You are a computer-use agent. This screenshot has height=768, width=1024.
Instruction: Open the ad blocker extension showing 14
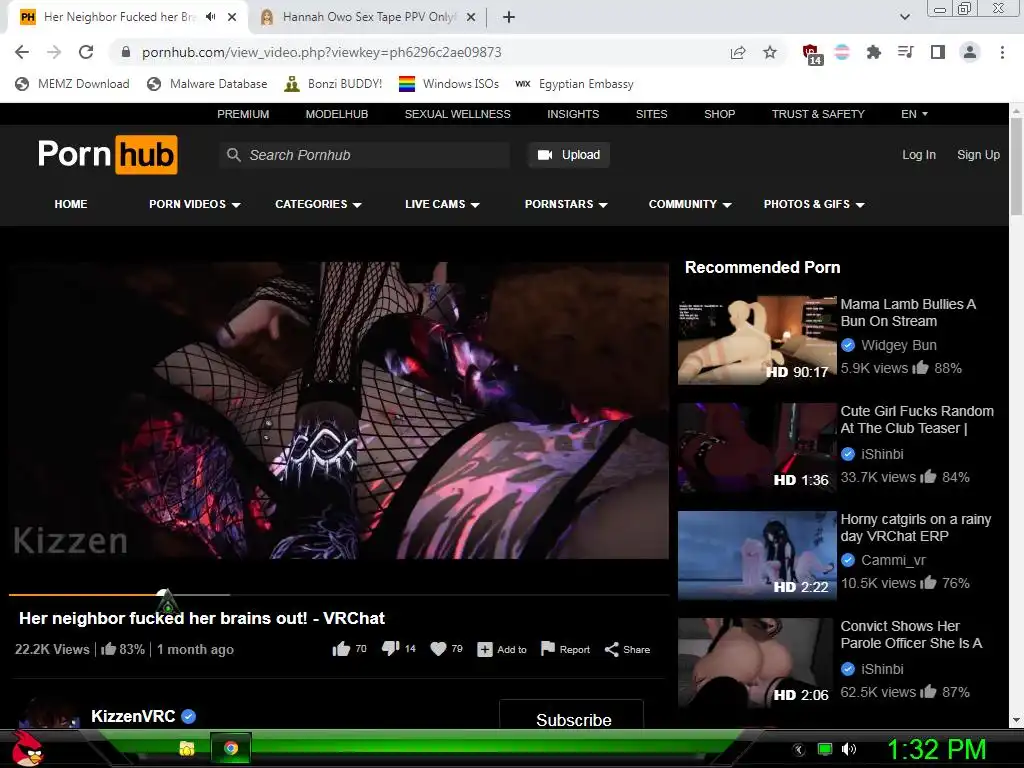[812, 54]
